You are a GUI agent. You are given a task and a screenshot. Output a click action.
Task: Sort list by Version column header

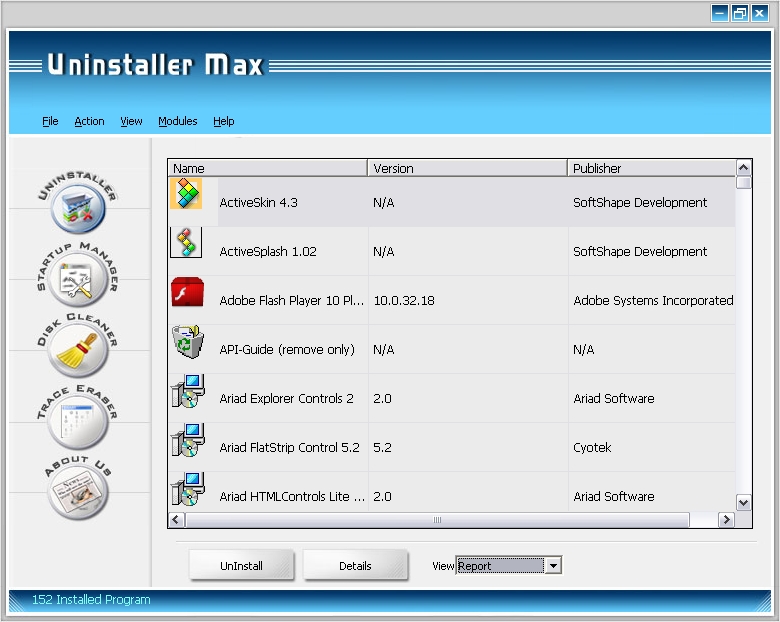click(468, 168)
